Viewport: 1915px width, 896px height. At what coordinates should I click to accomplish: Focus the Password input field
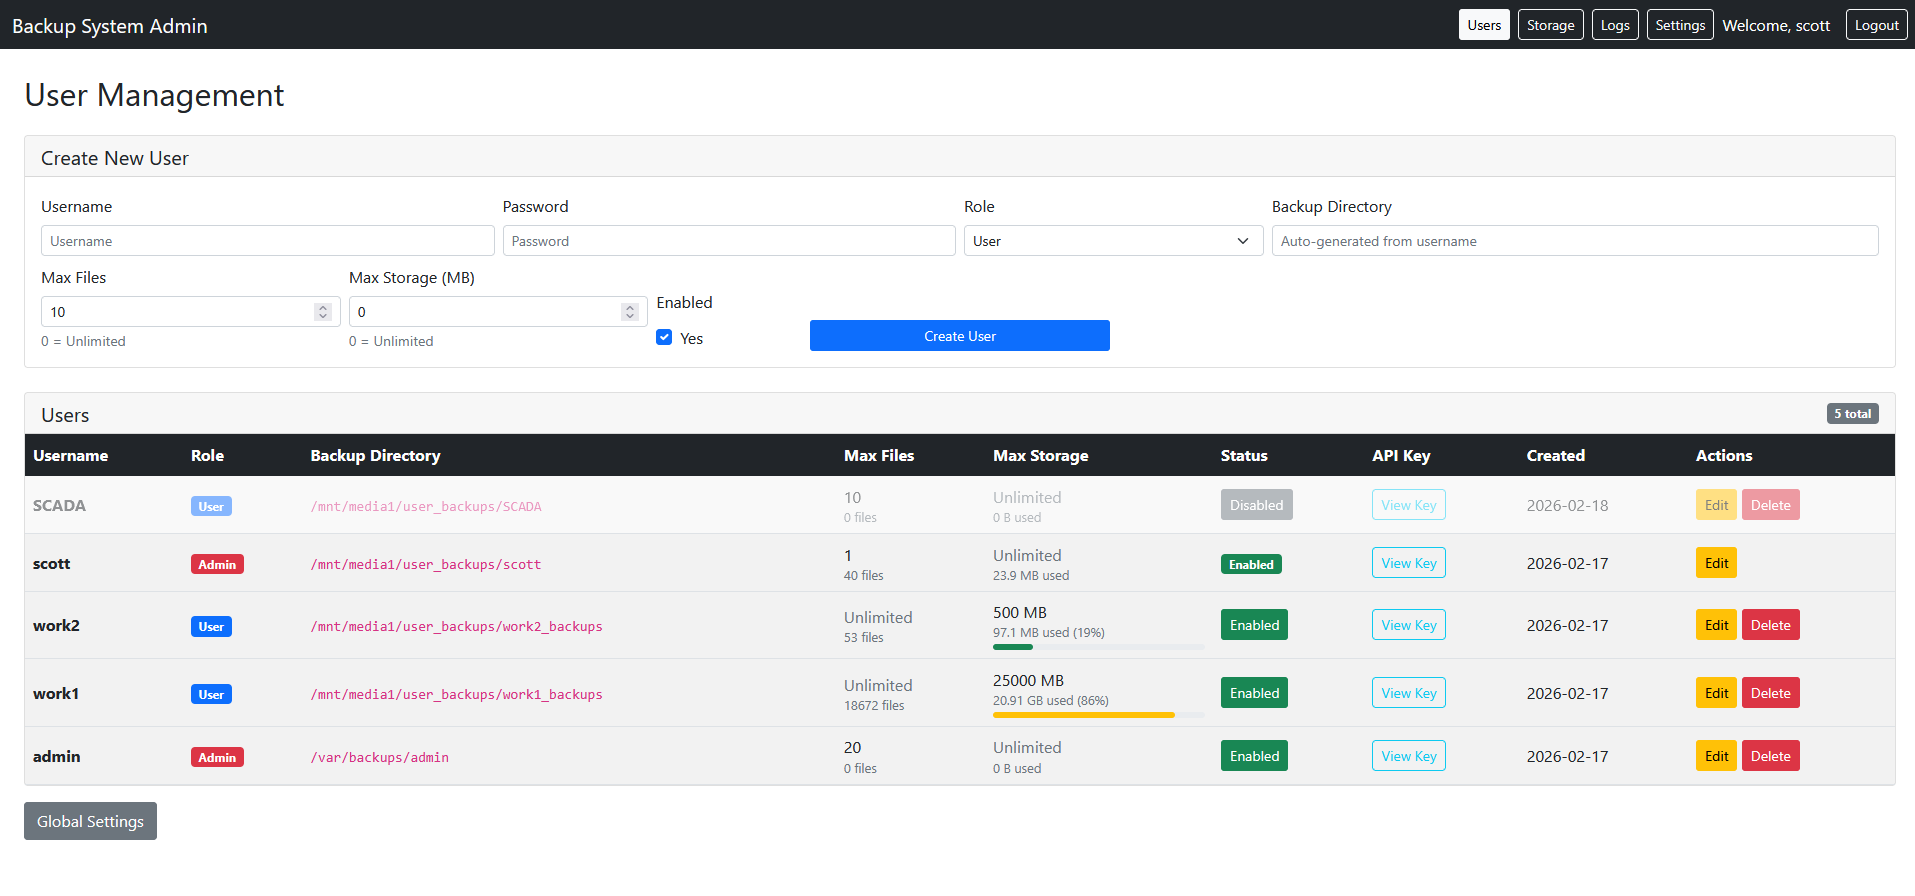[x=729, y=241]
